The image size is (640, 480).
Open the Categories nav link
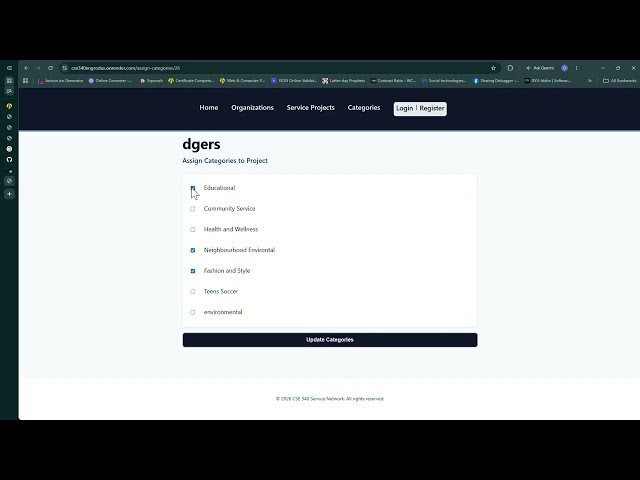tap(364, 108)
